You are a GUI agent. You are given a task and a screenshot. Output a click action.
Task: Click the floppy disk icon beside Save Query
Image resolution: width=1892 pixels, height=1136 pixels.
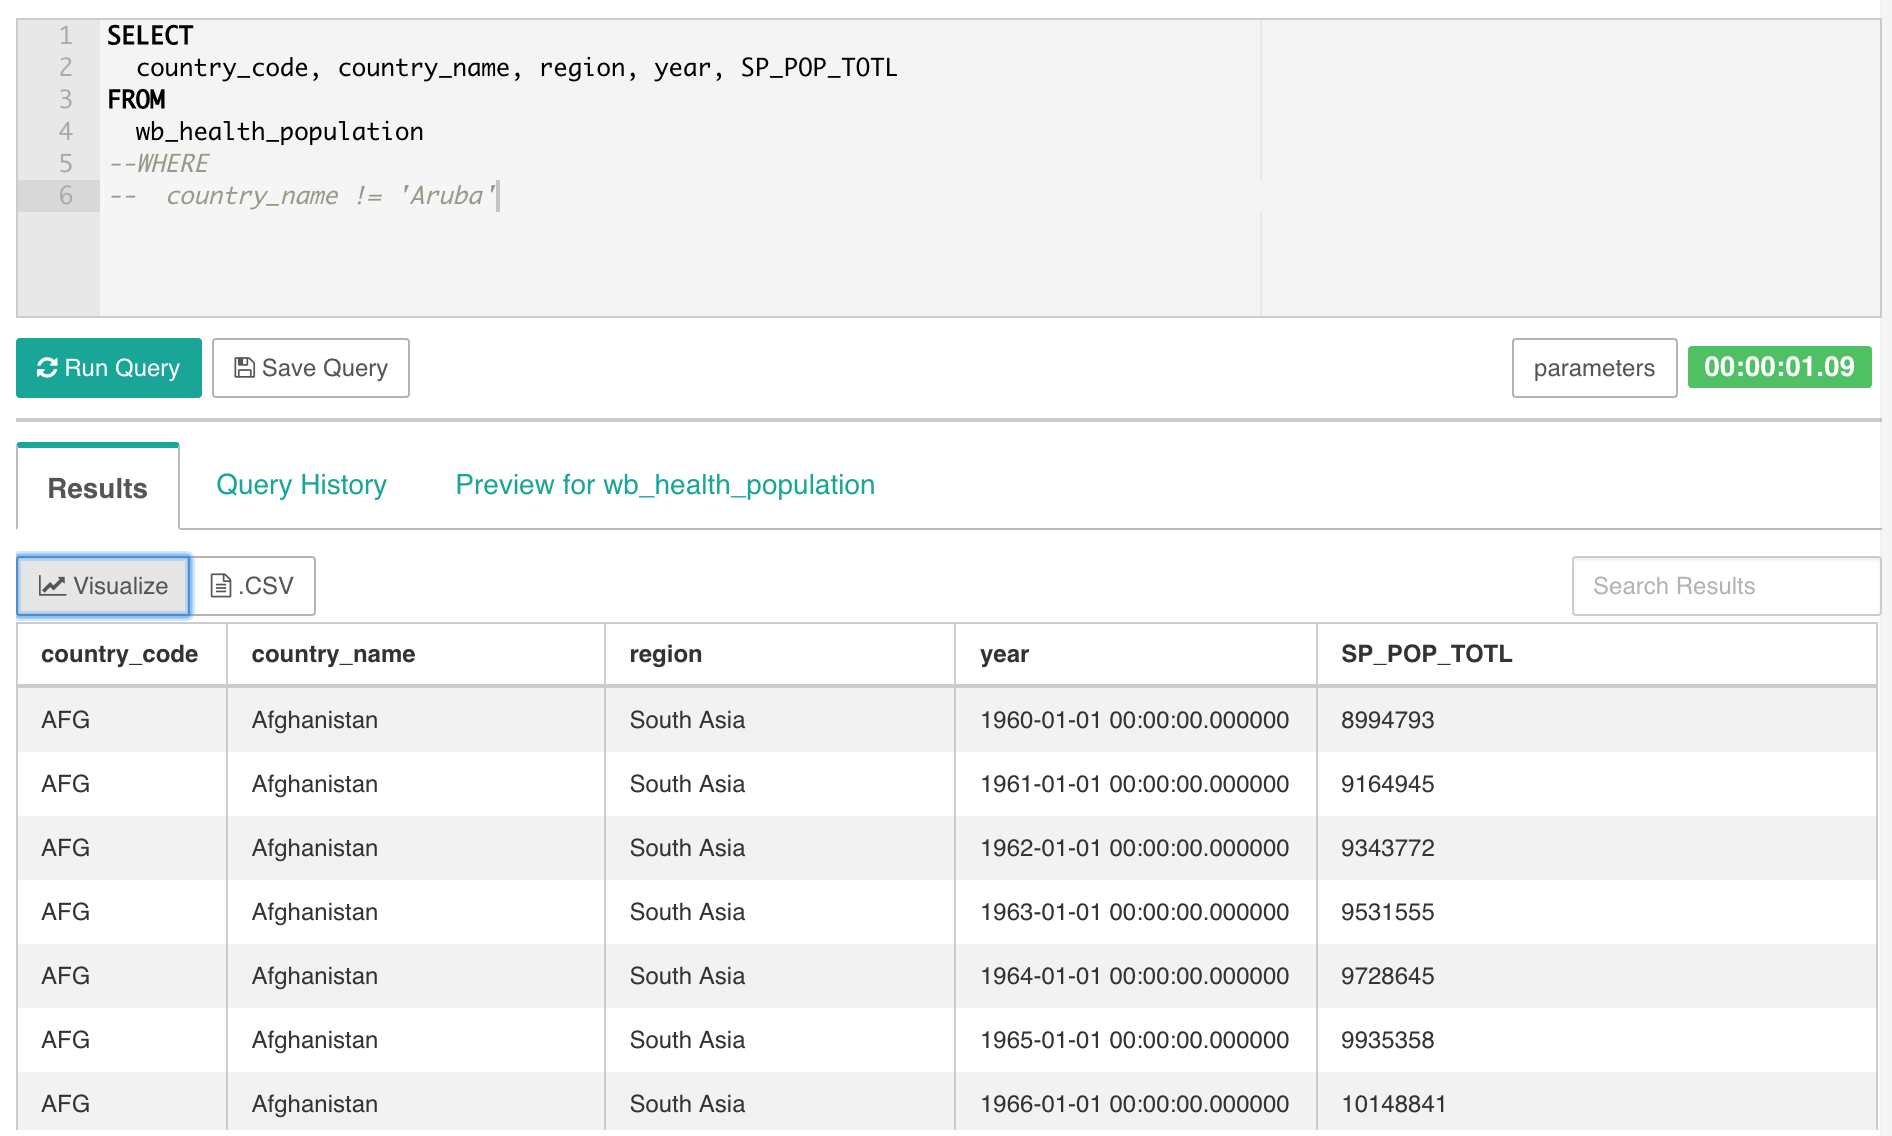pyautogui.click(x=243, y=367)
